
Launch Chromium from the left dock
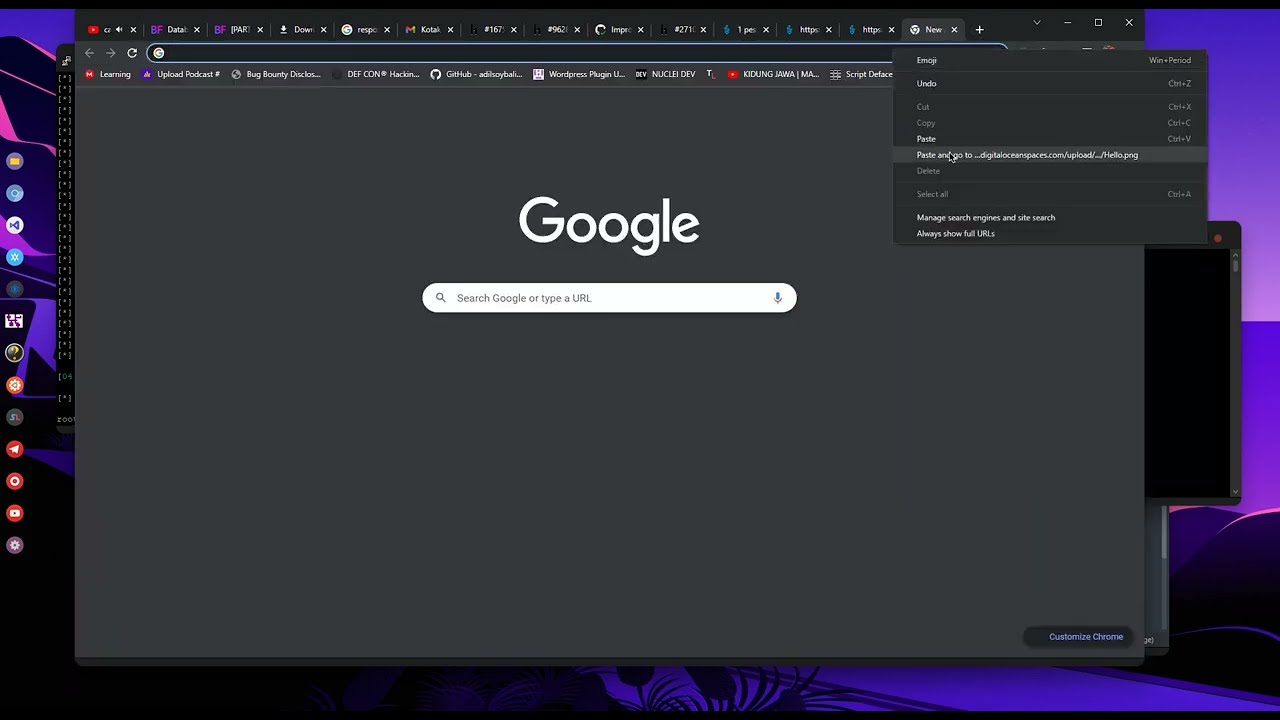pyautogui.click(x=15, y=193)
